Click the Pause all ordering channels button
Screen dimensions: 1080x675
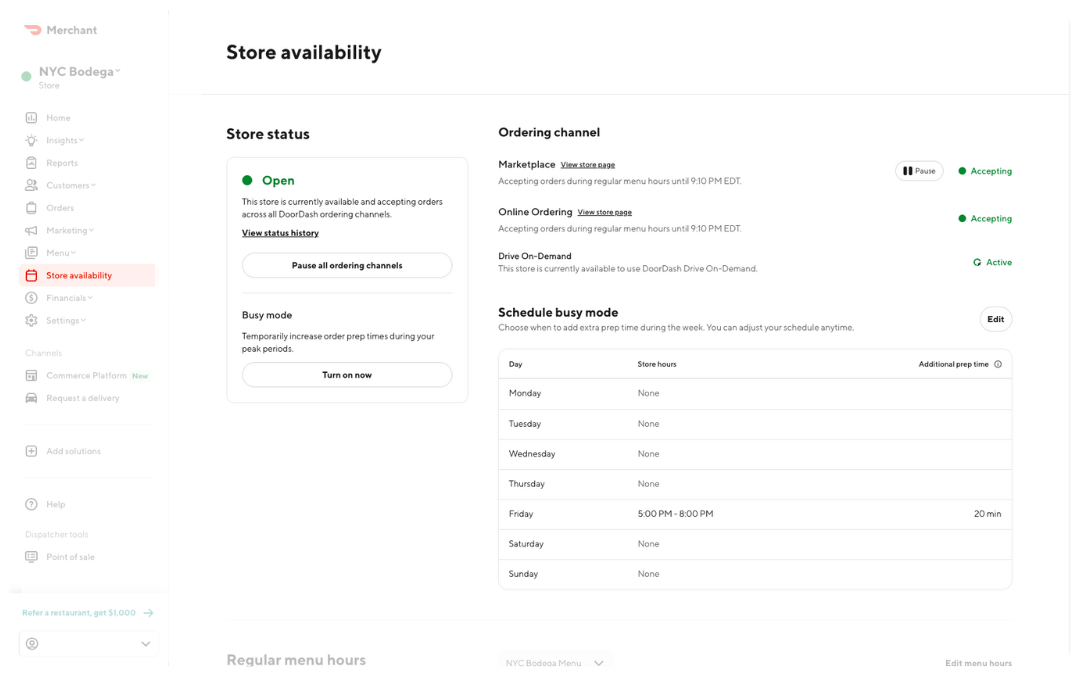[x=346, y=265]
